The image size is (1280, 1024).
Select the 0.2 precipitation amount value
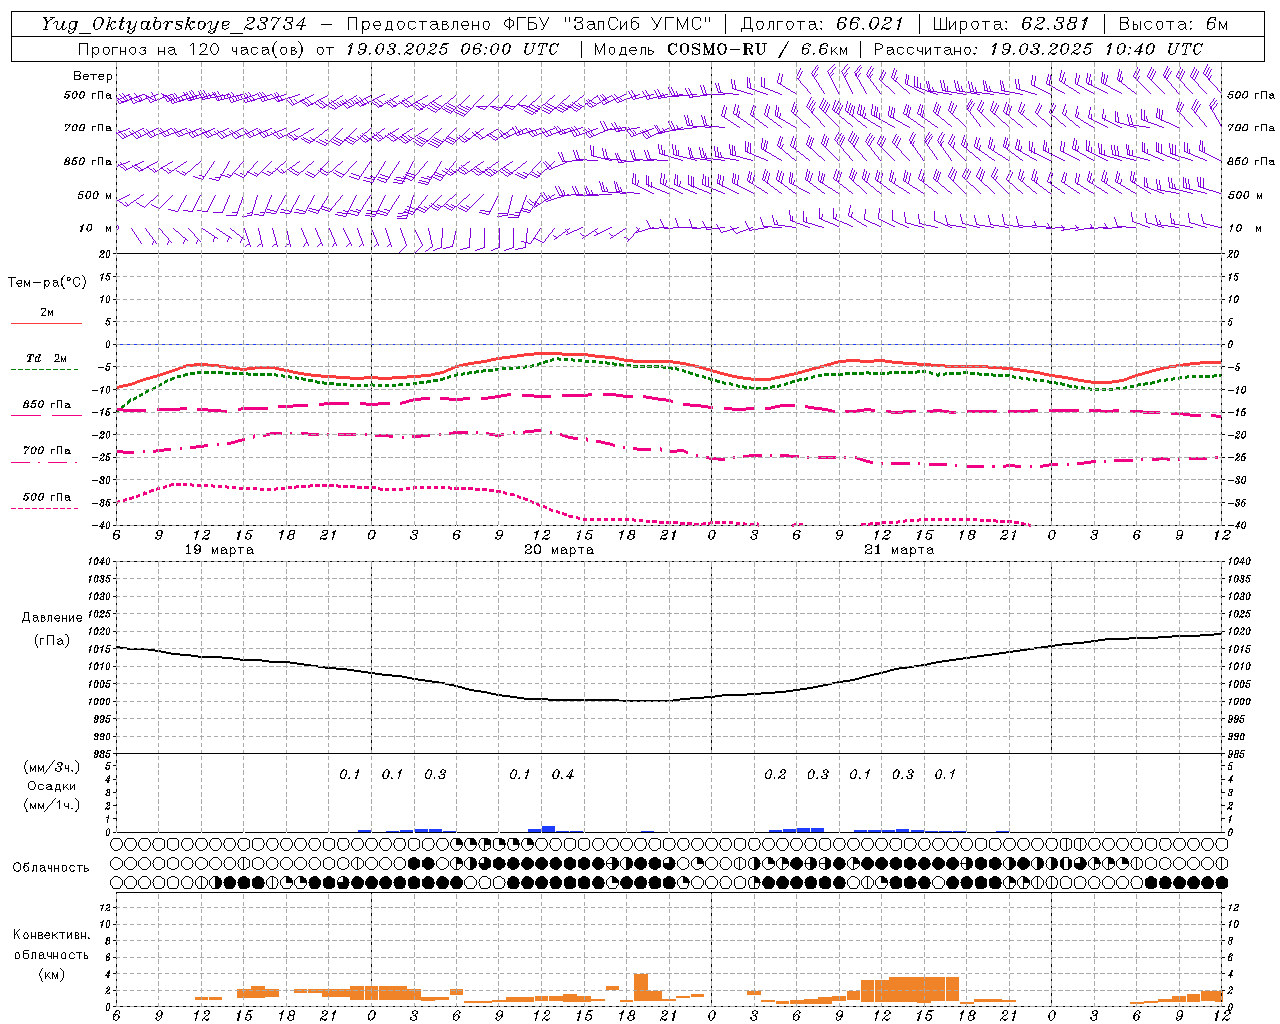point(775,774)
